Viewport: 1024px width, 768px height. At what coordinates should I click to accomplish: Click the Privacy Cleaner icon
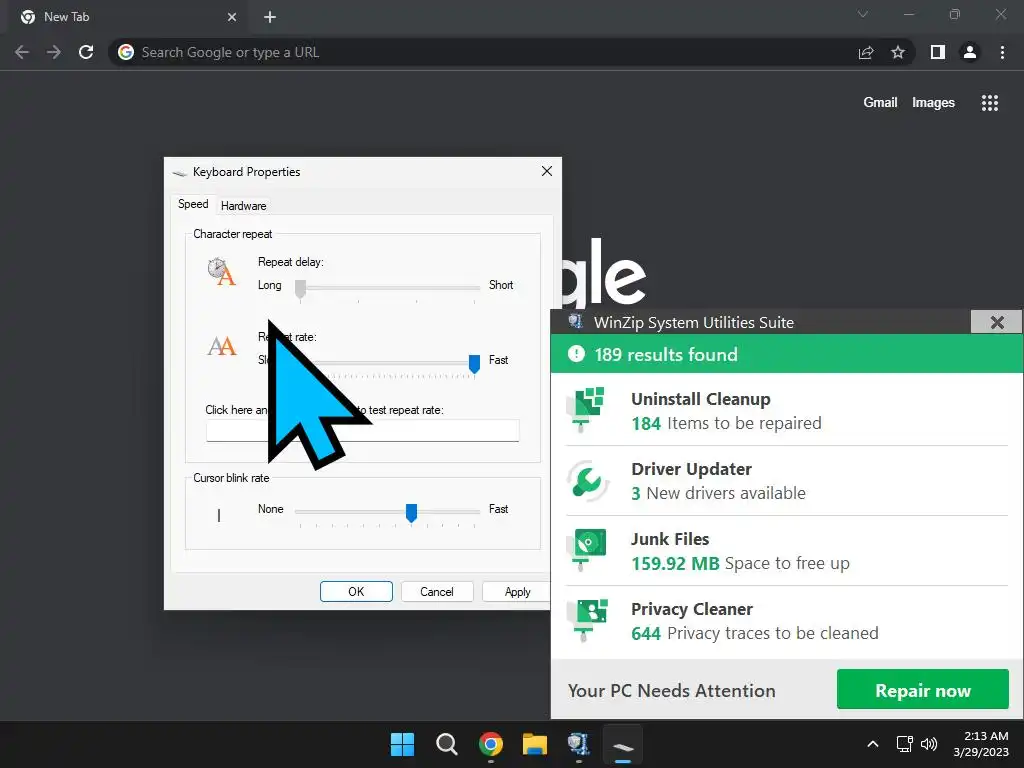[x=587, y=620]
